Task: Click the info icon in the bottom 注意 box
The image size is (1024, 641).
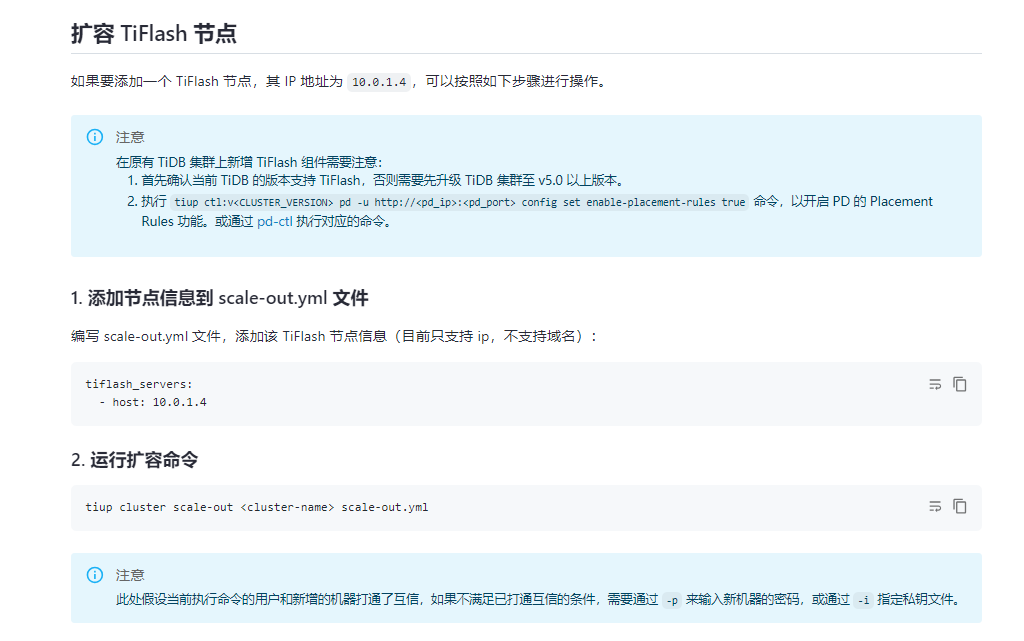Action: click(95, 575)
